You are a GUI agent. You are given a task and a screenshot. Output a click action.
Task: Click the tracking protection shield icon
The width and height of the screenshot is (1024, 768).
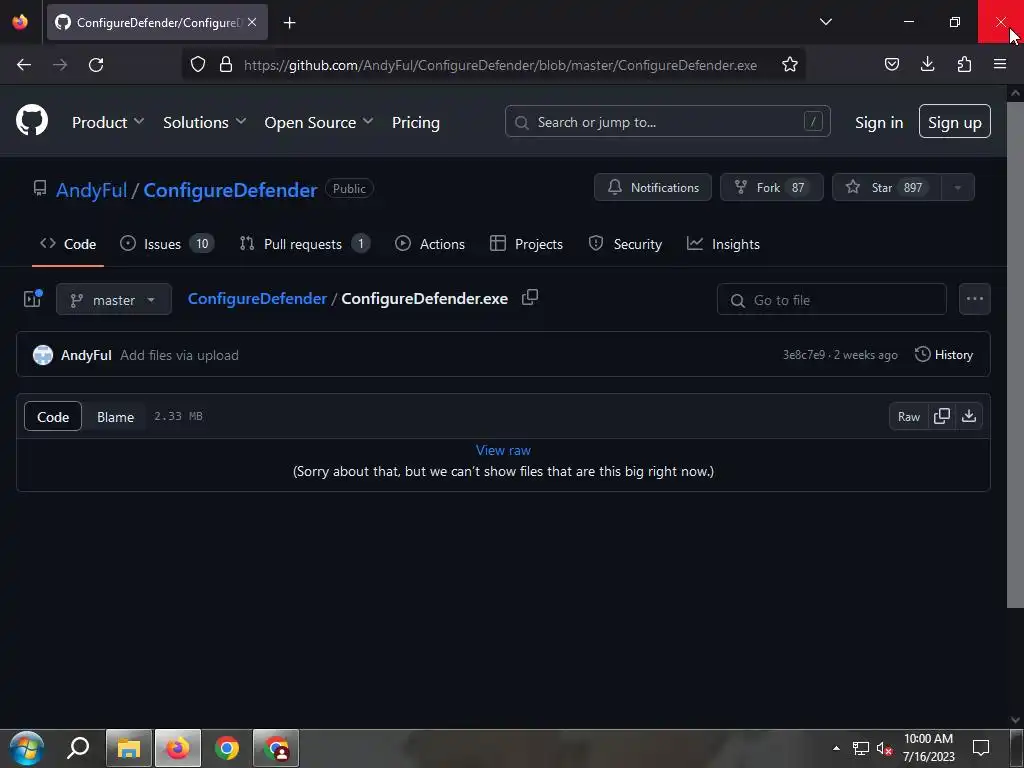(198, 65)
